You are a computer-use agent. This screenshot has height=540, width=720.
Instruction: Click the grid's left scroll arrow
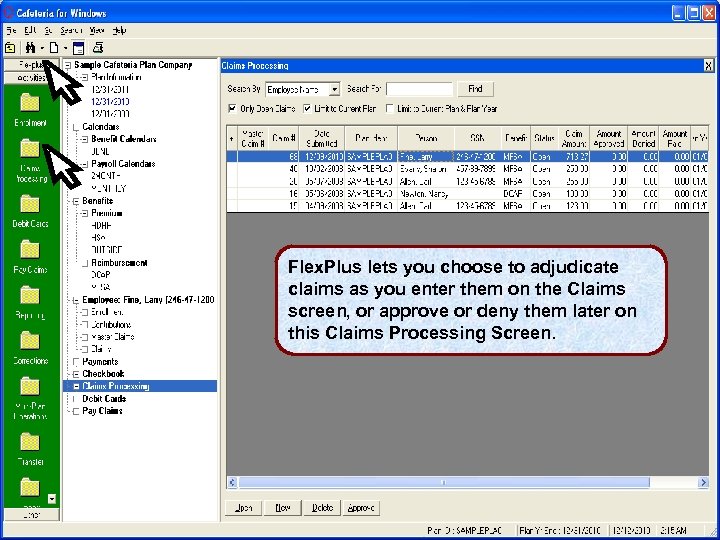(x=232, y=482)
